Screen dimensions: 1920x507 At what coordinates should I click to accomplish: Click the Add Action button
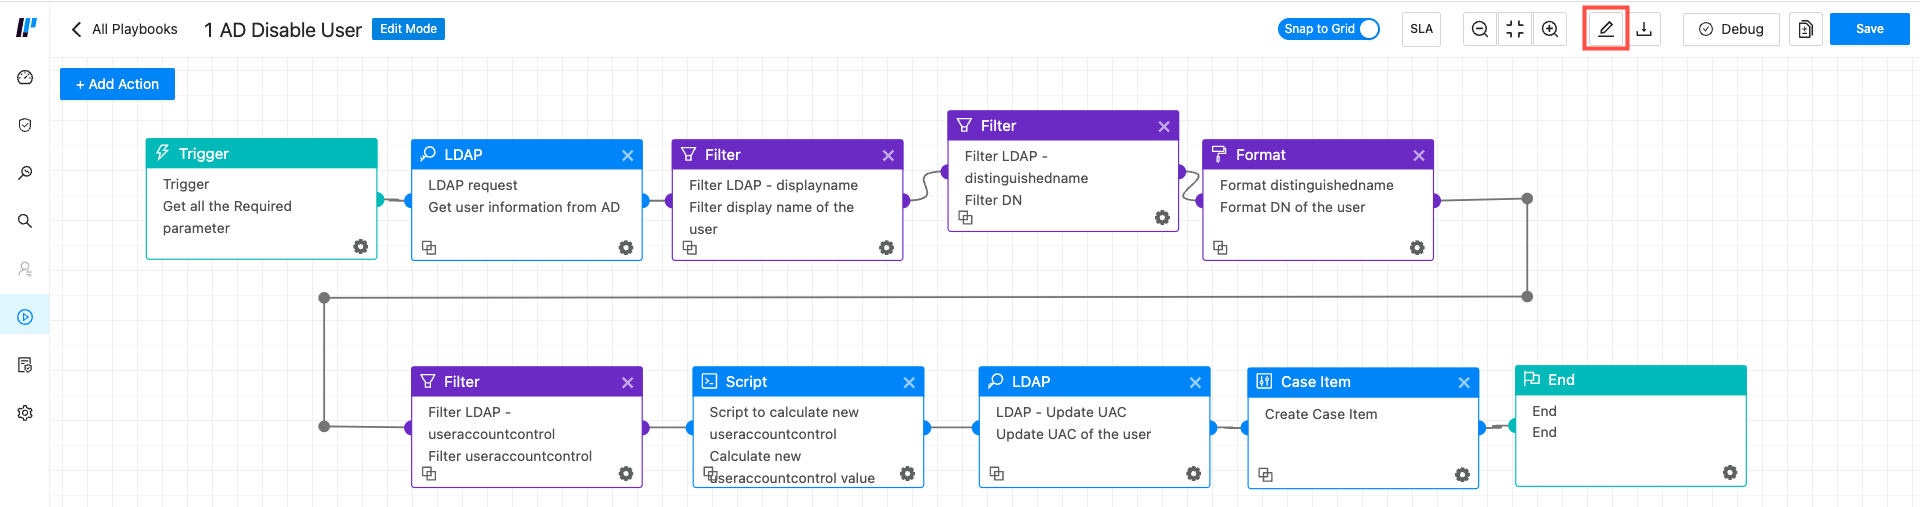pyautogui.click(x=117, y=84)
